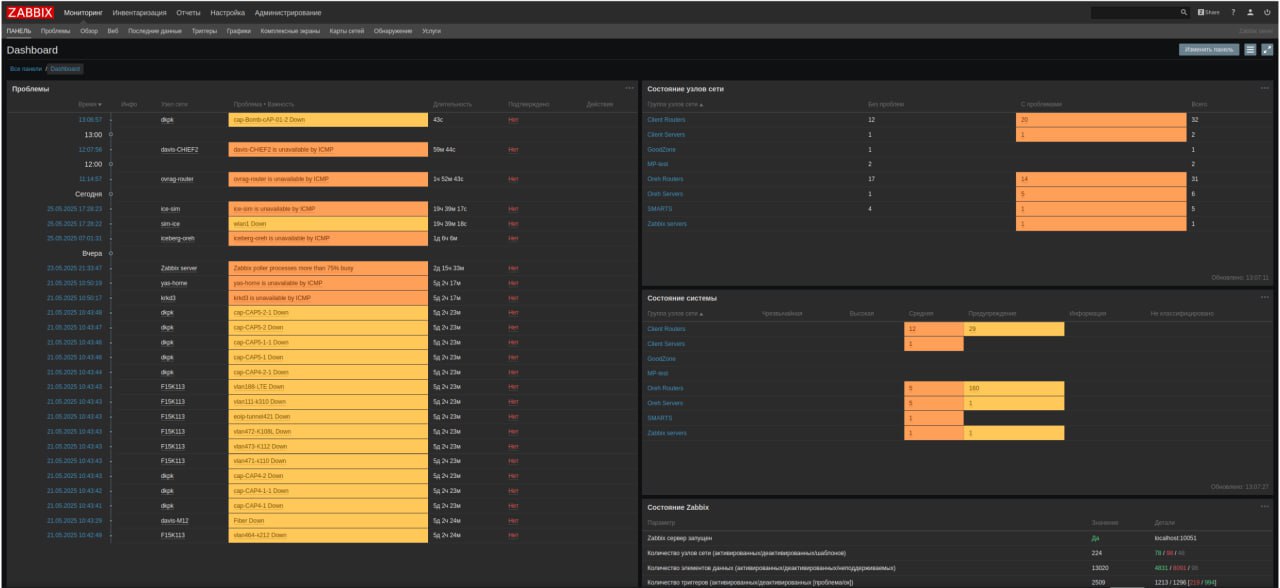Open the vlan188-LTE Down problem
The width and height of the screenshot is (1280, 588).
259,387
